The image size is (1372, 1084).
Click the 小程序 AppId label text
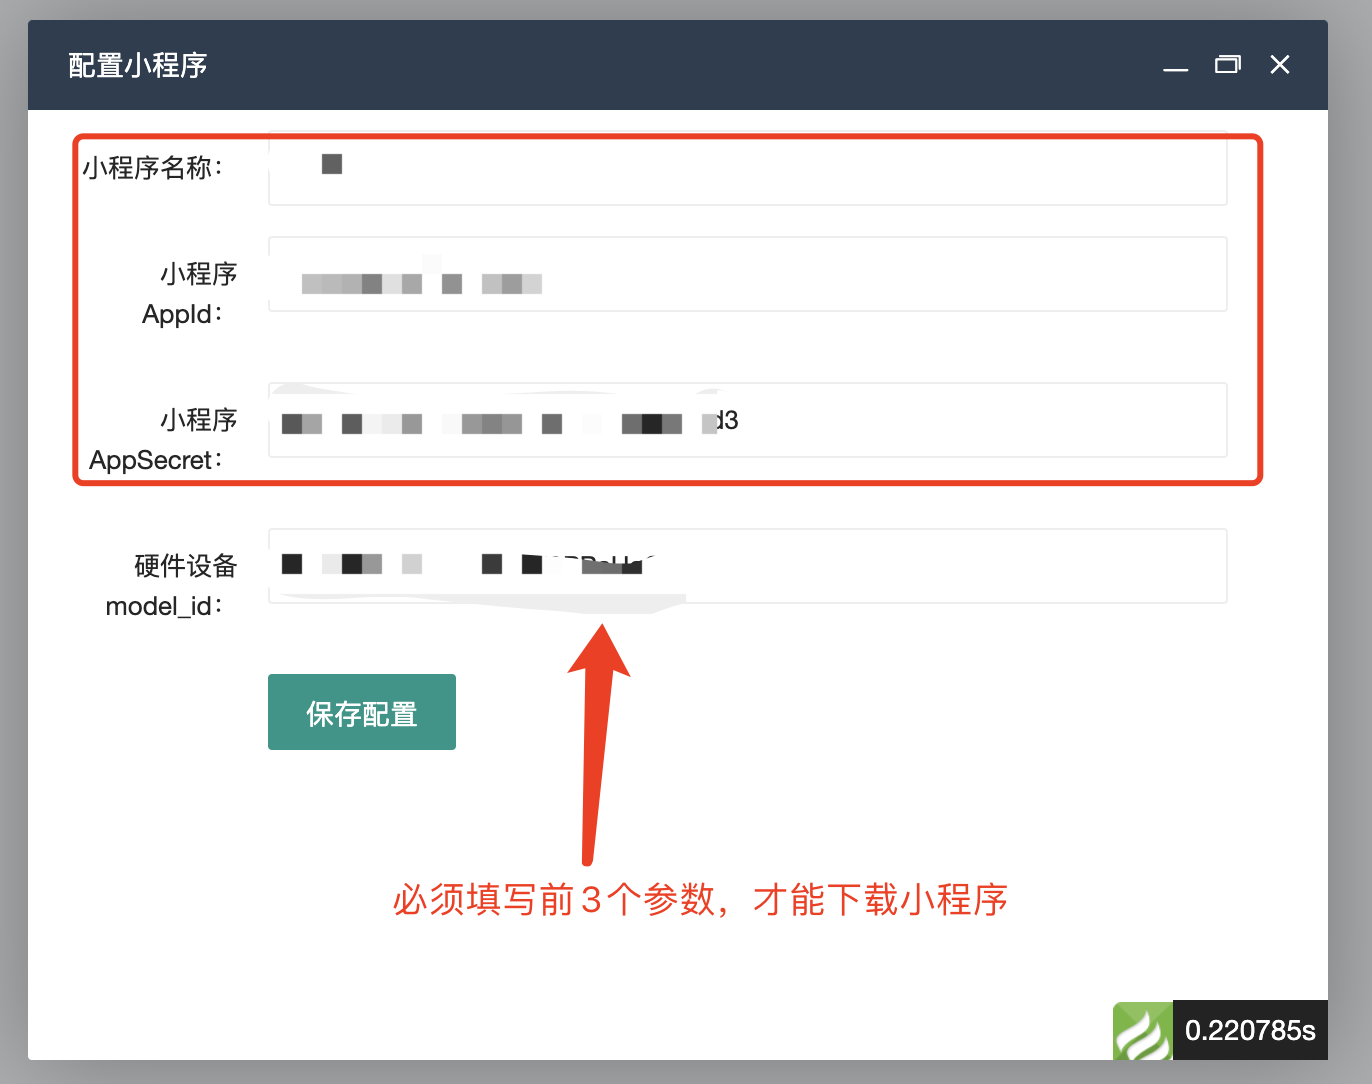pos(189,294)
